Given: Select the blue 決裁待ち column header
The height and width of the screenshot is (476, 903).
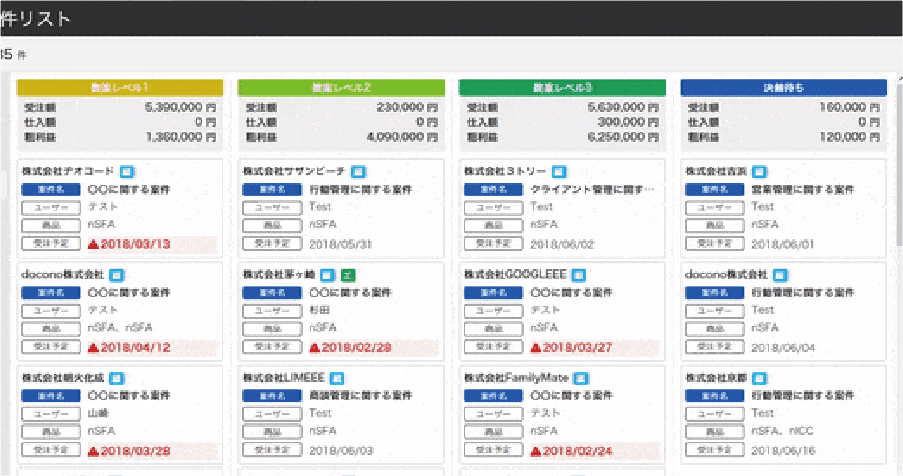Looking at the screenshot, I should (x=783, y=88).
